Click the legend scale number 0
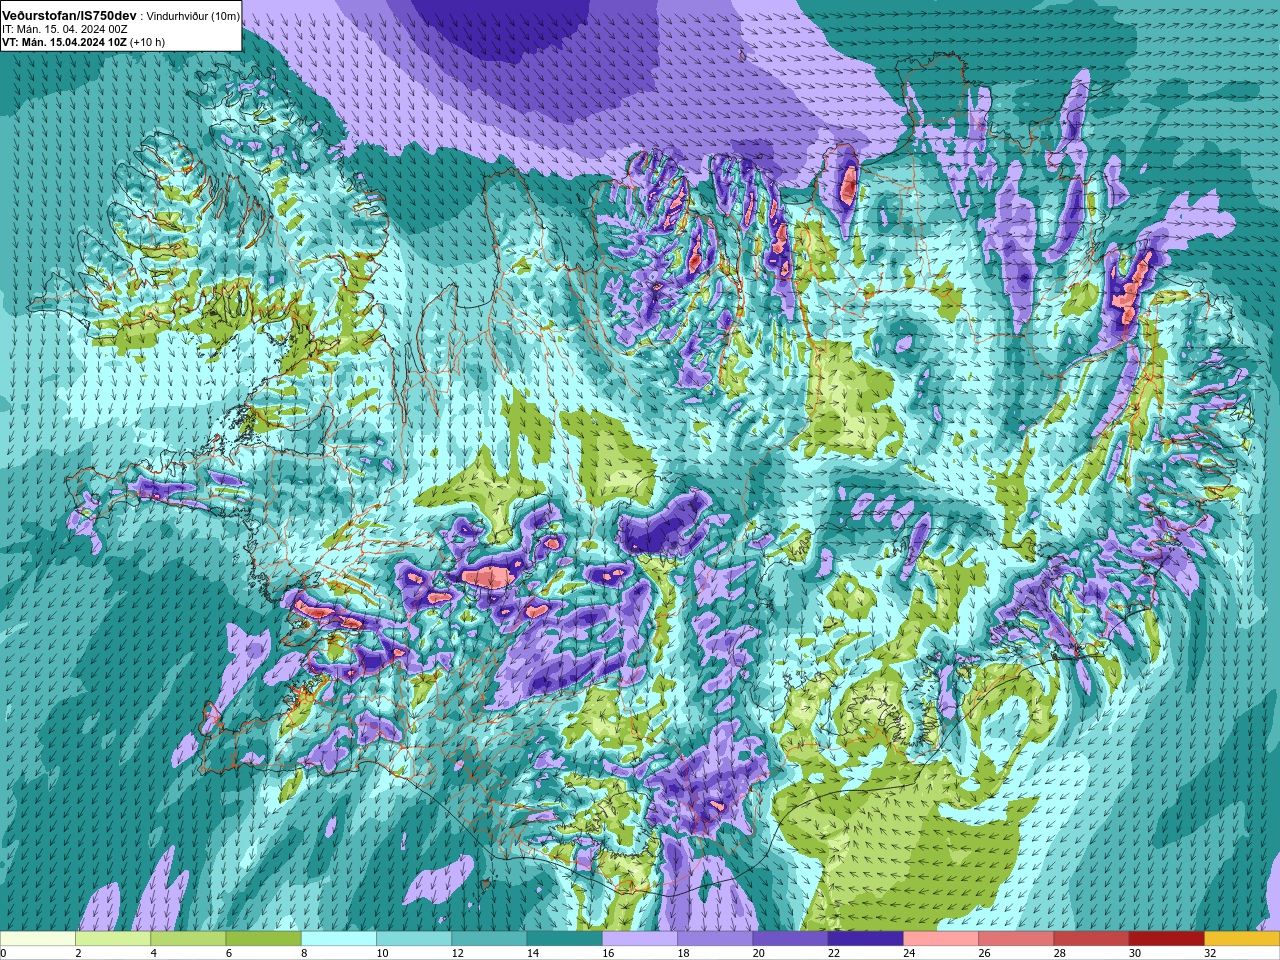Image resolution: width=1280 pixels, height=960 pixels. click(x=3, y=953)
